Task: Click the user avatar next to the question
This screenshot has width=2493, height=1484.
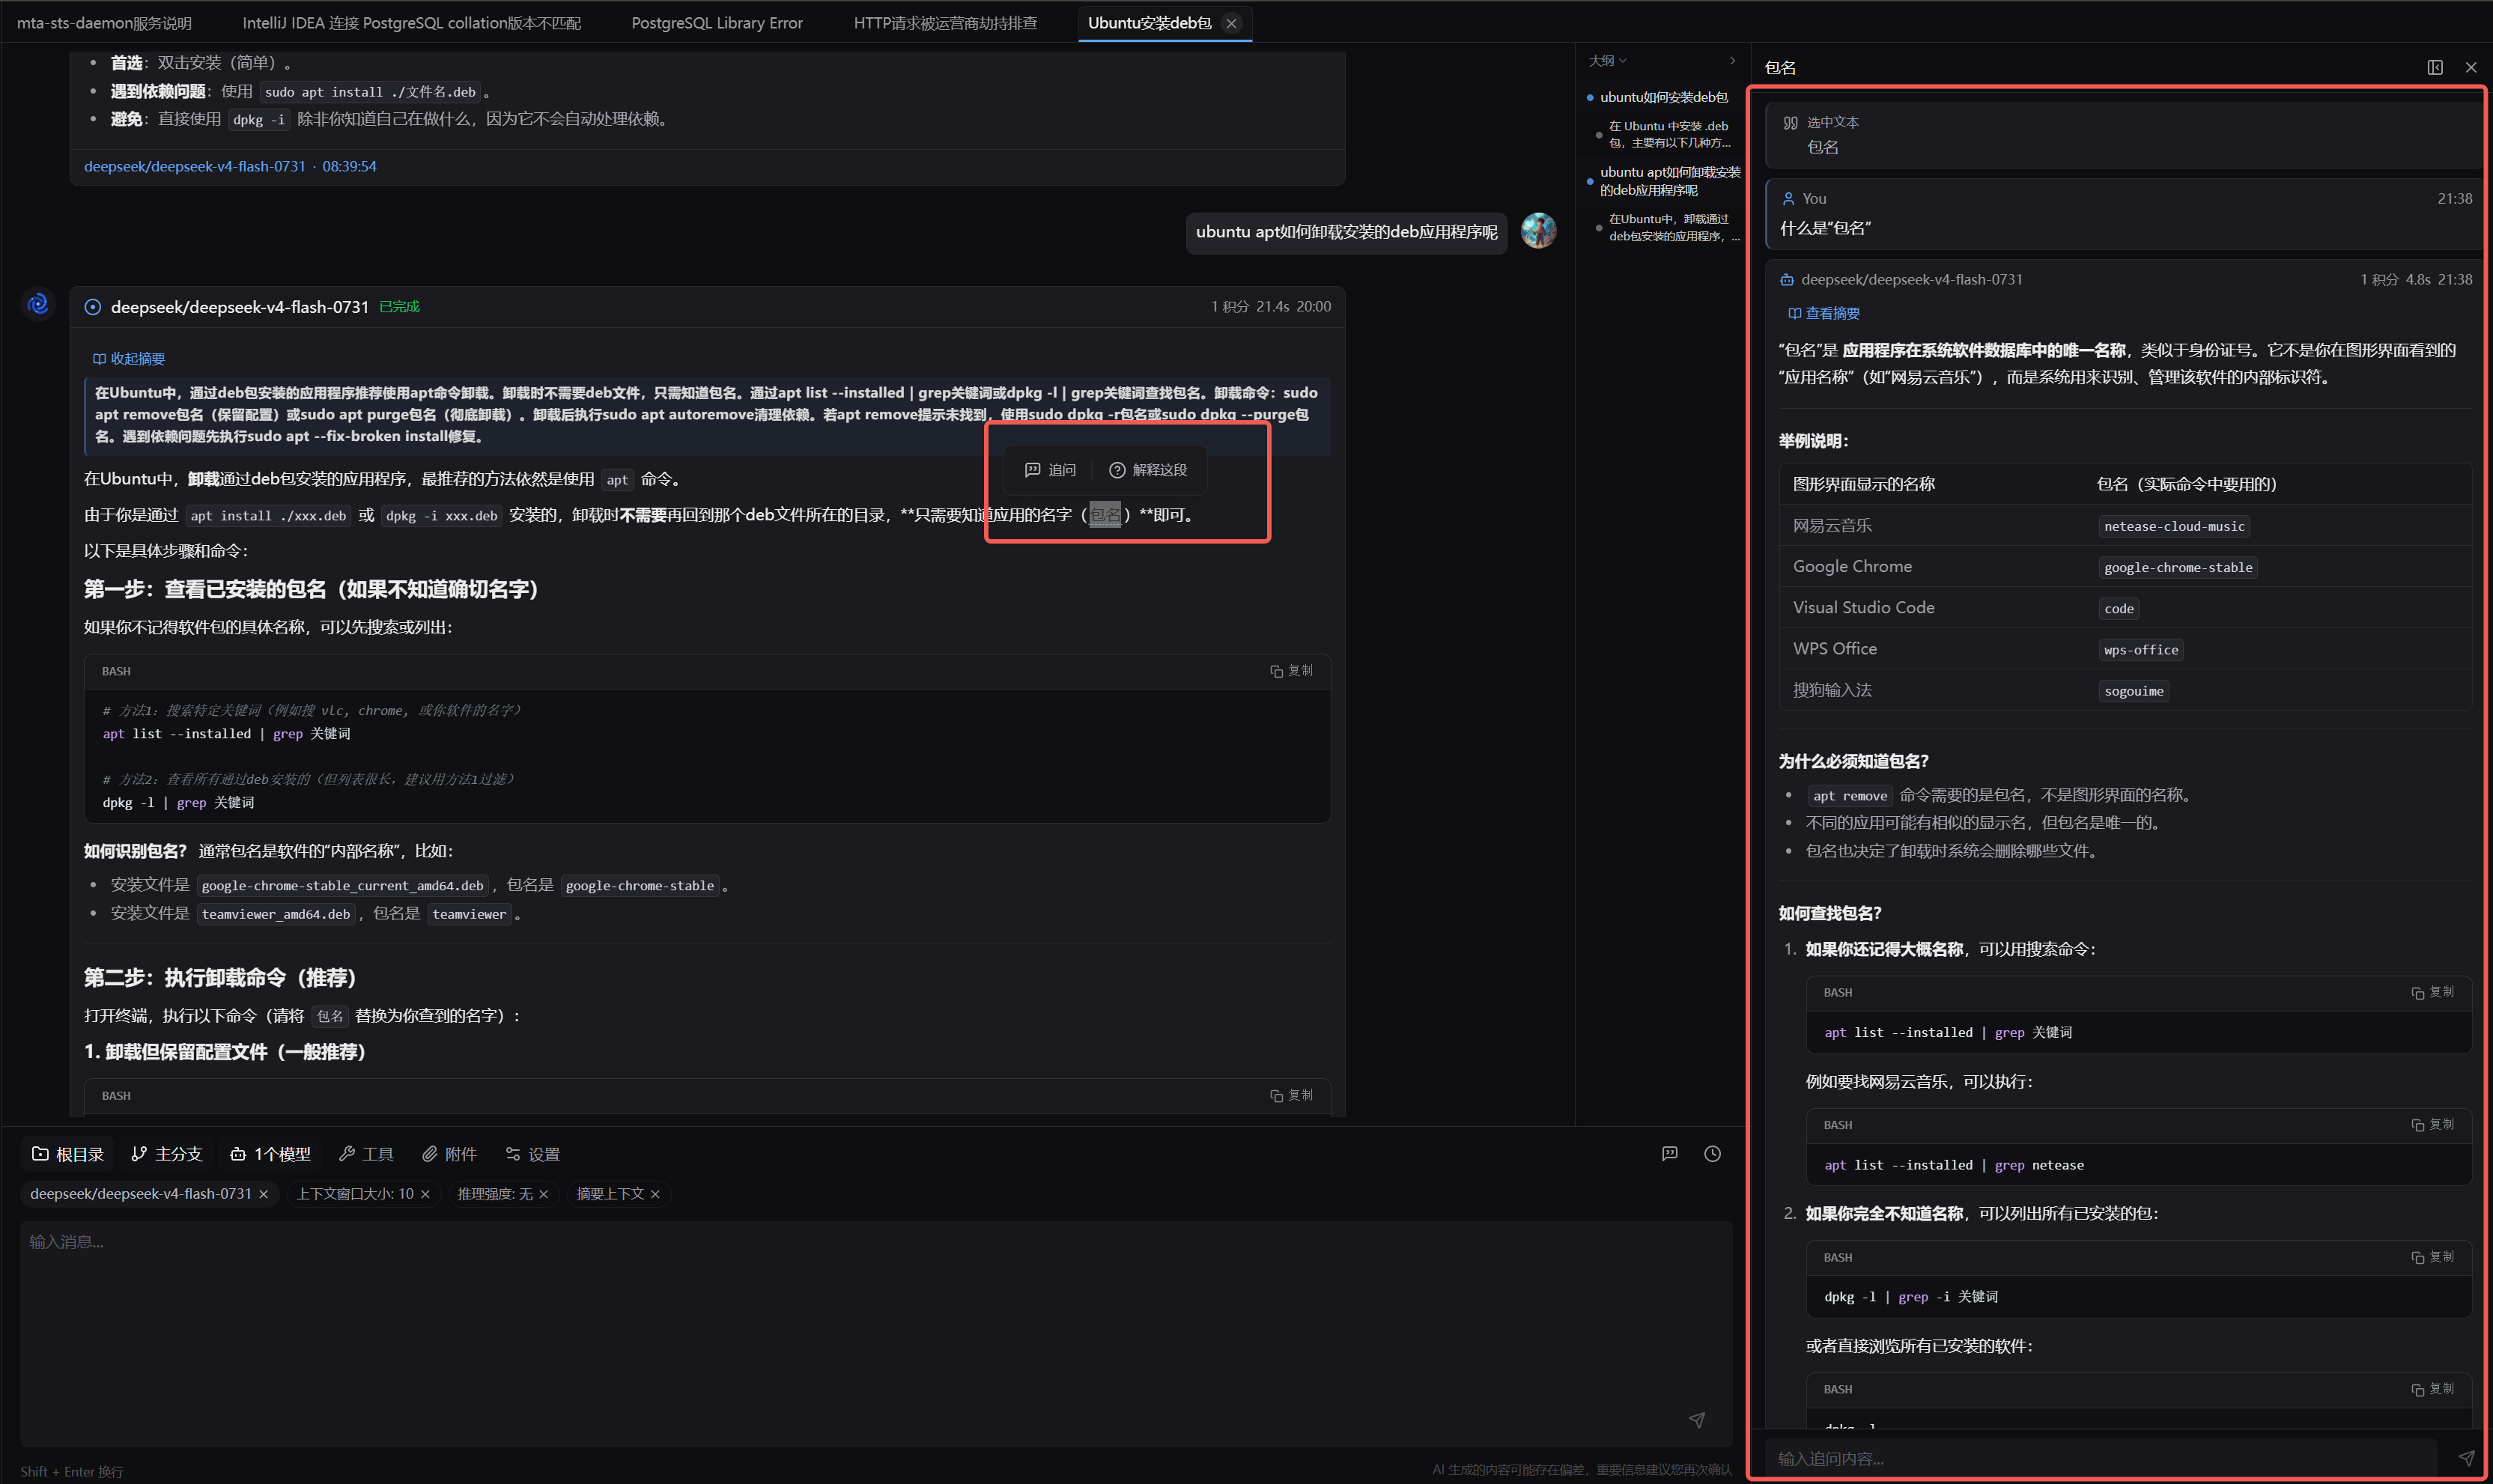Action: click(1538, 231)
